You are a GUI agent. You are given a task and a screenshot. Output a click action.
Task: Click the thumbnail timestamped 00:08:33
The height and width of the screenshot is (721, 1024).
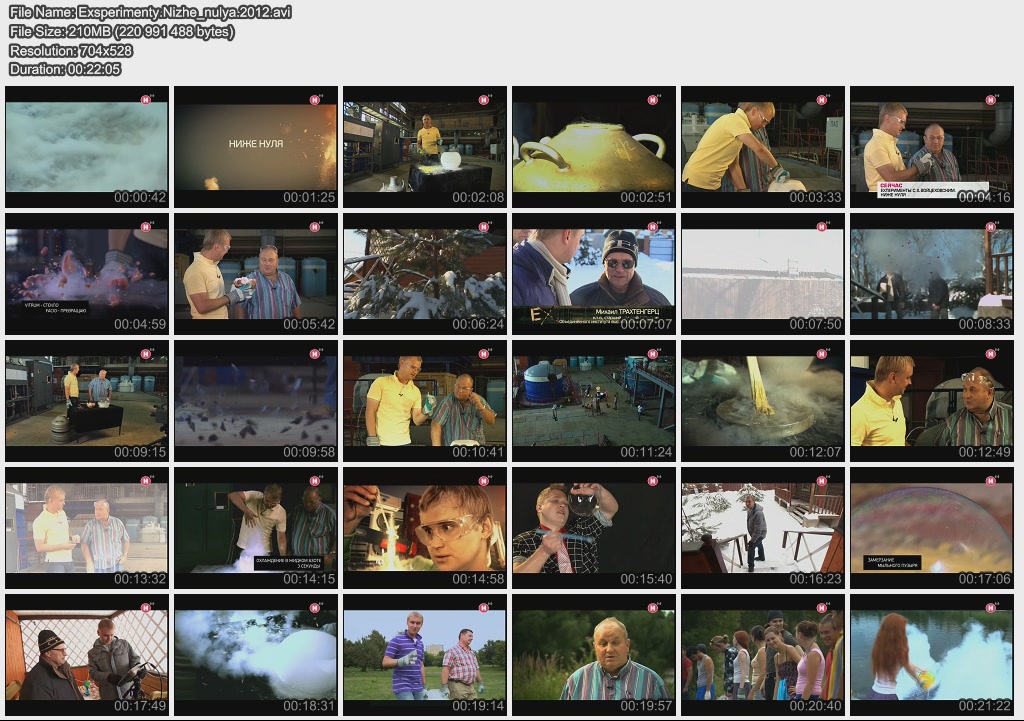931,273
